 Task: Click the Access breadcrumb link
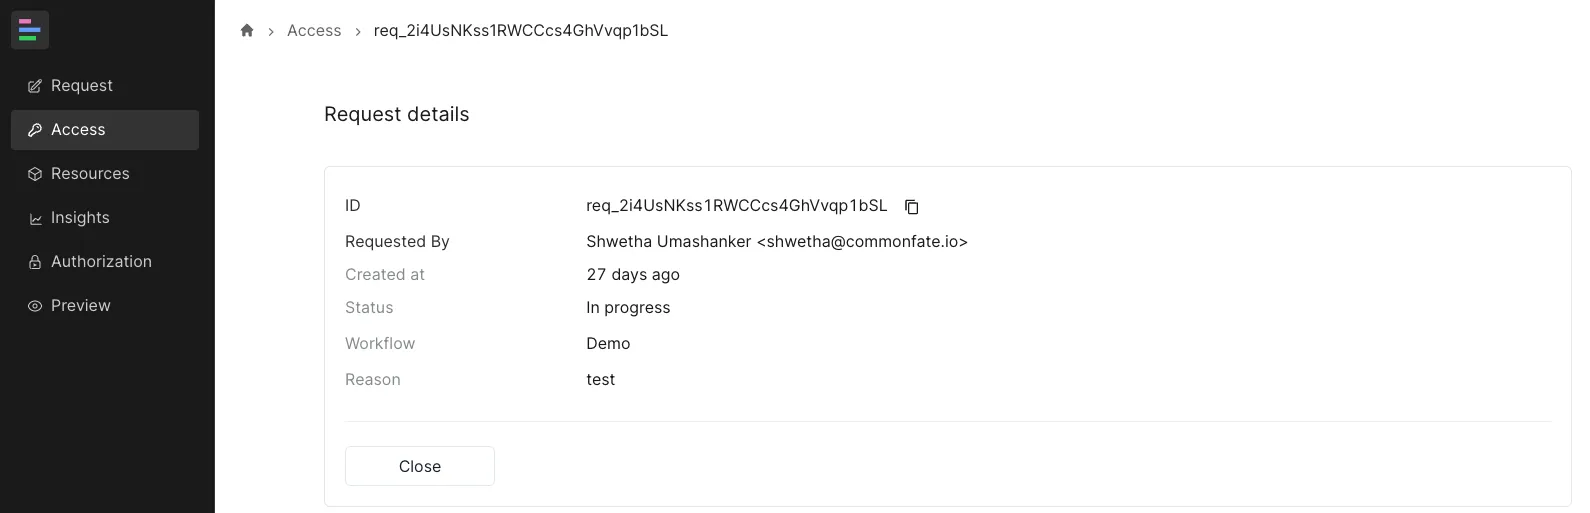click(x=314, y=31)
